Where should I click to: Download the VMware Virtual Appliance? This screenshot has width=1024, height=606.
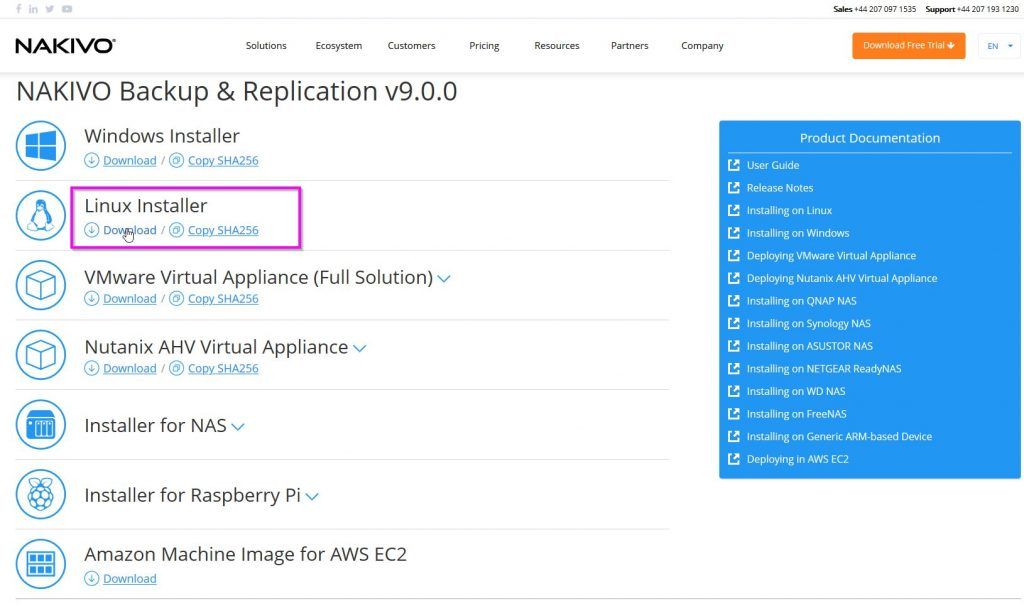[x=129, y=299]
